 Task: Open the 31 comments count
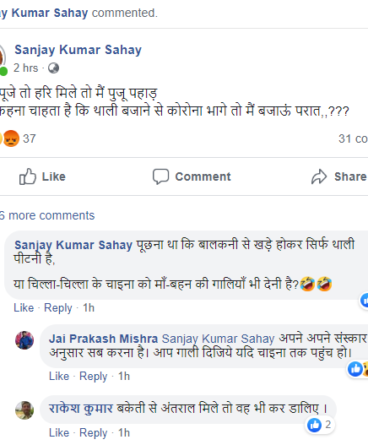coord(353,139)
